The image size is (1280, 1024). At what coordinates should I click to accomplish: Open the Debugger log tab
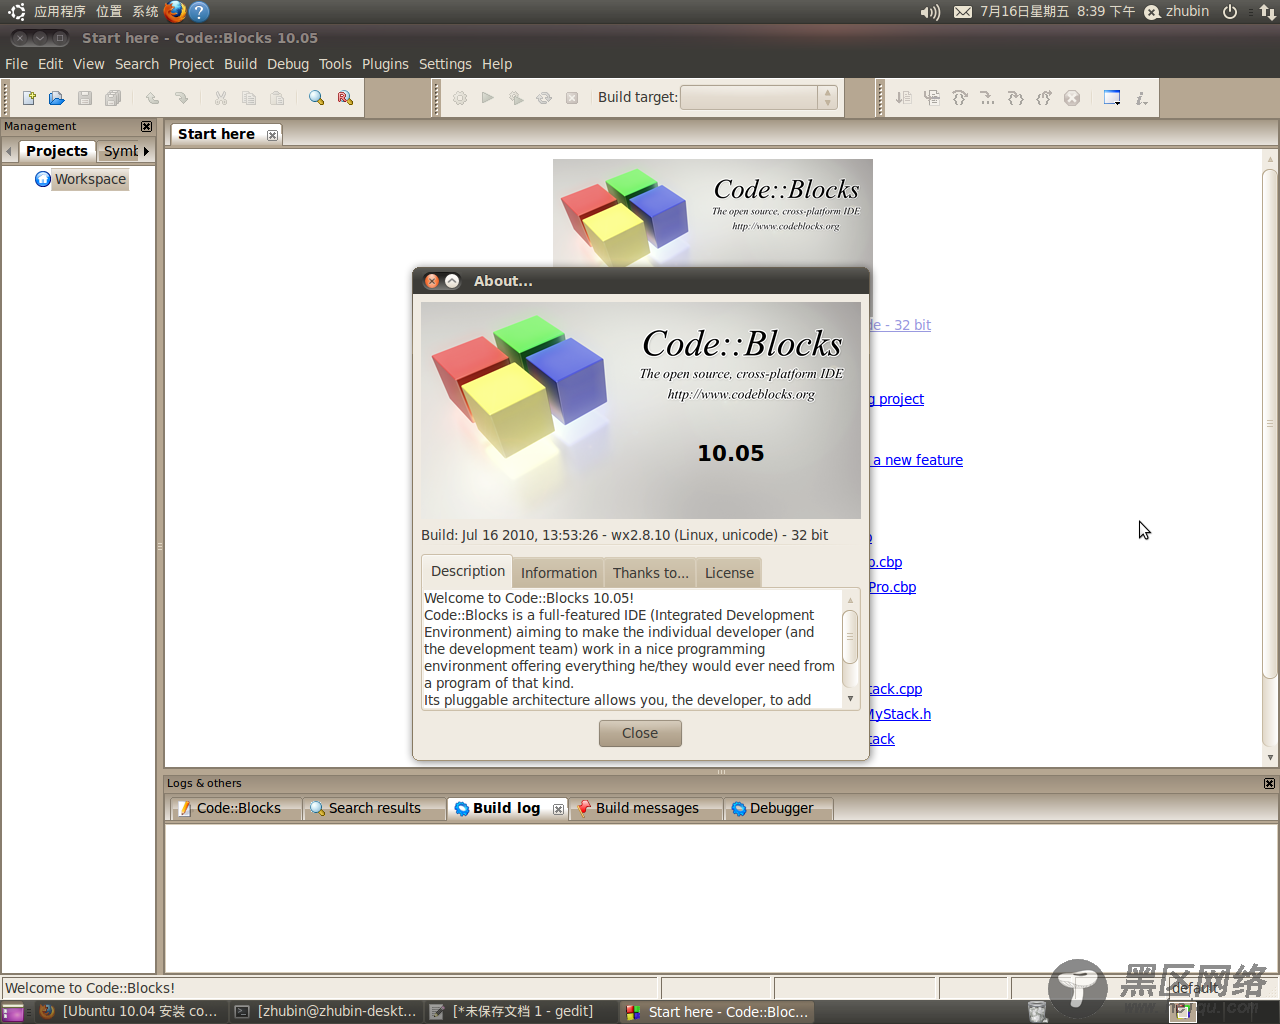coord(779,808)
